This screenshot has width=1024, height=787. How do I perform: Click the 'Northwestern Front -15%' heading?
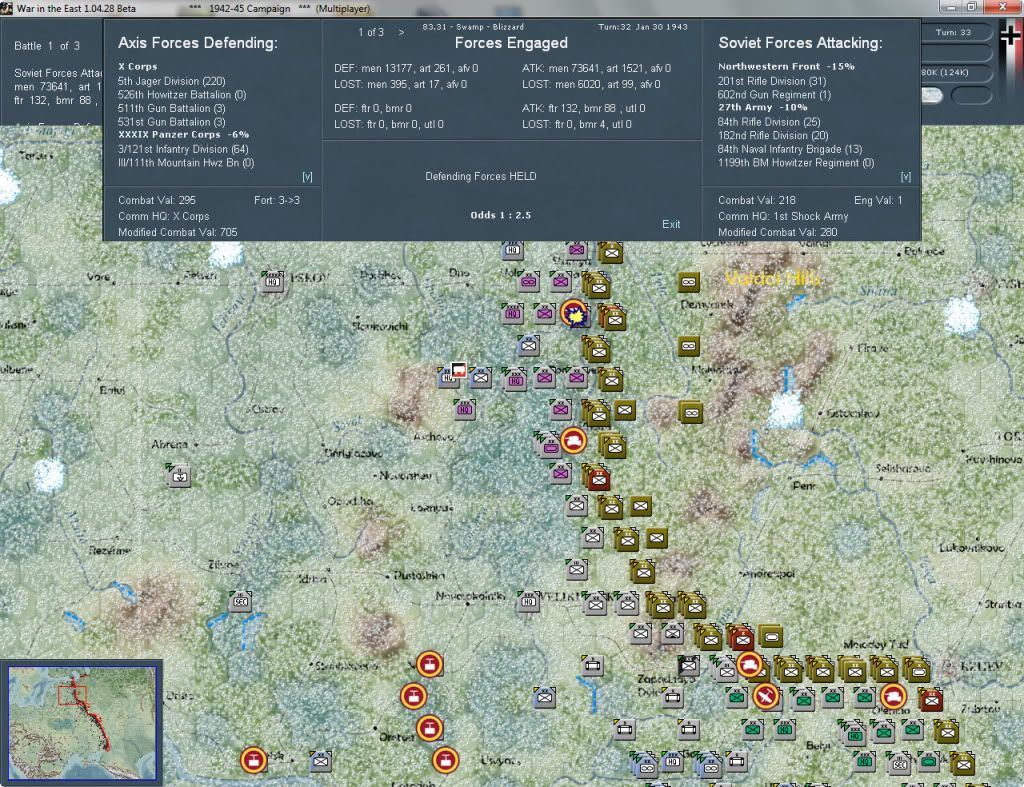(x=786, y=67)
